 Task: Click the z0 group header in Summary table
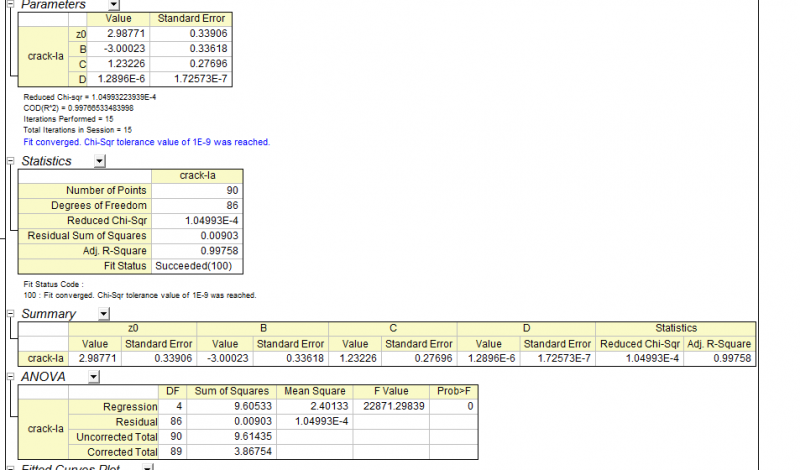pyautogui.click(x=133, y=329)
